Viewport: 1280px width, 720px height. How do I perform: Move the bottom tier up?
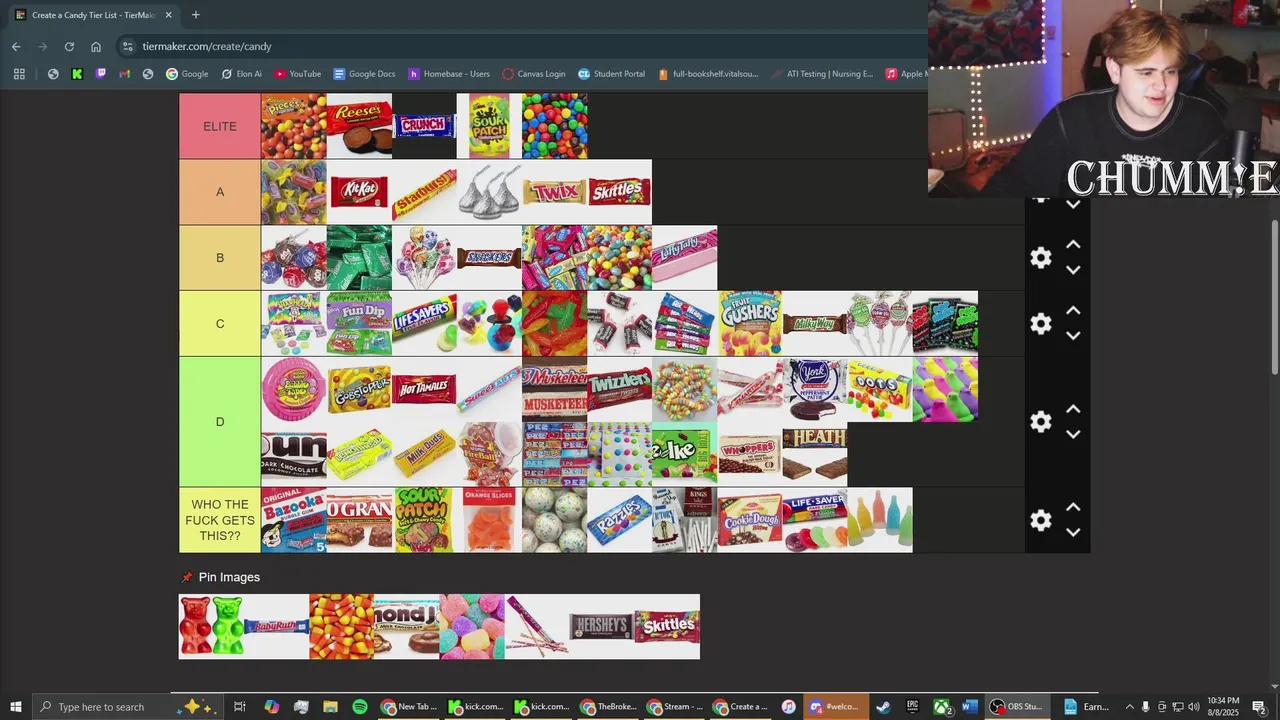(x=1073, y=507)
